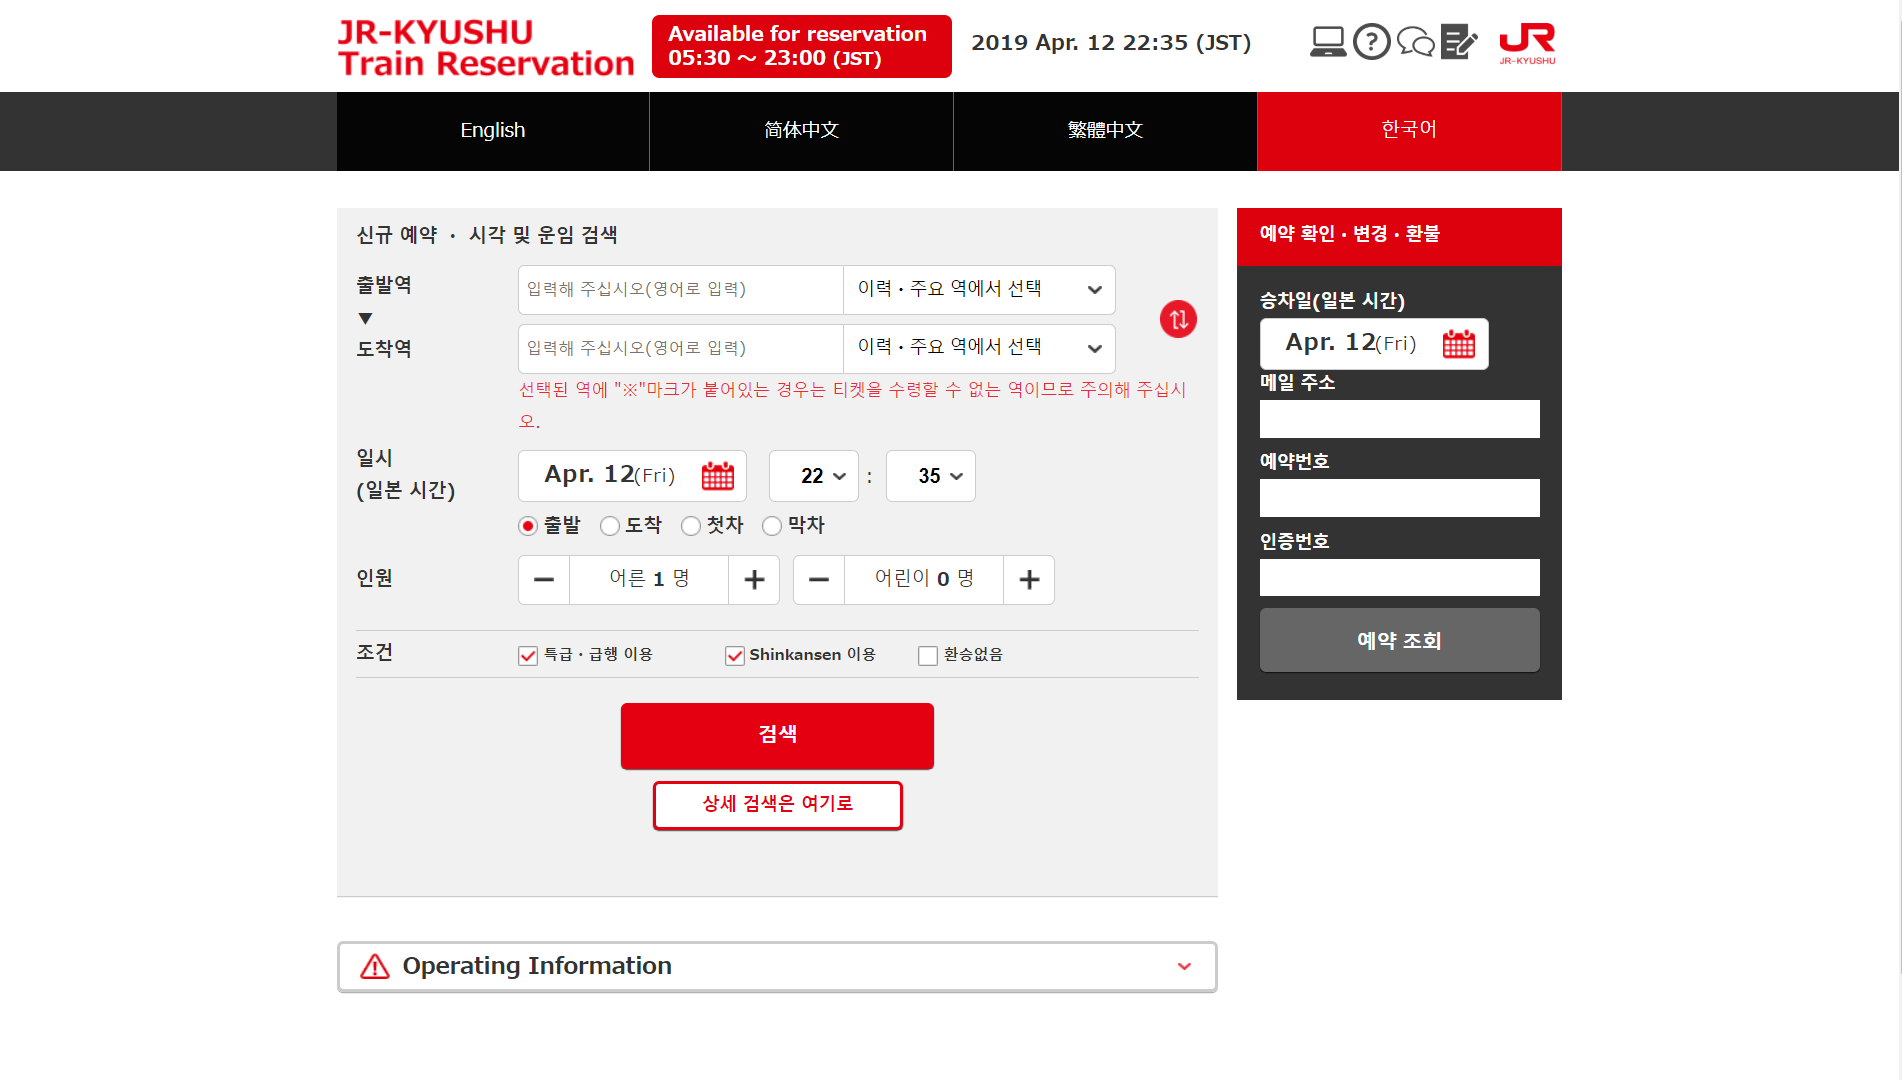Viewport: 1902px width, 1080px height.
Task: Open 승차일 date picker Apr. 12(Fri)
Action: click(x=1374, y=344)
